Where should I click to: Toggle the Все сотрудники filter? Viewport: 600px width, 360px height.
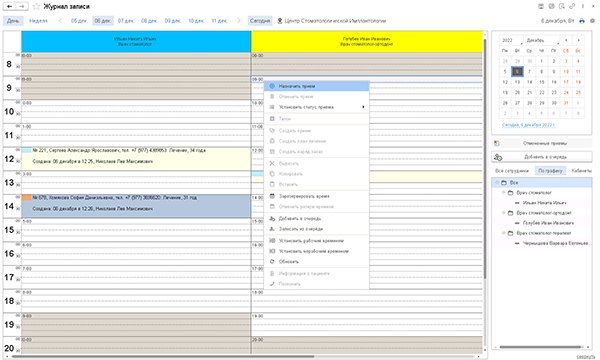pos(512,171)
